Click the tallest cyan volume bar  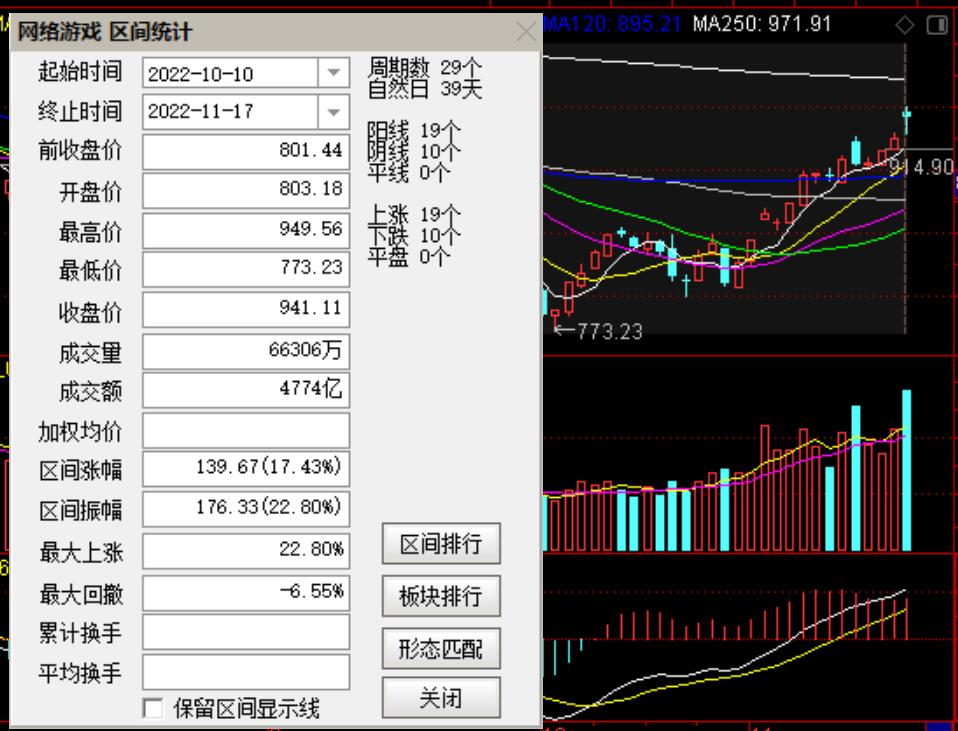(907, 470)
